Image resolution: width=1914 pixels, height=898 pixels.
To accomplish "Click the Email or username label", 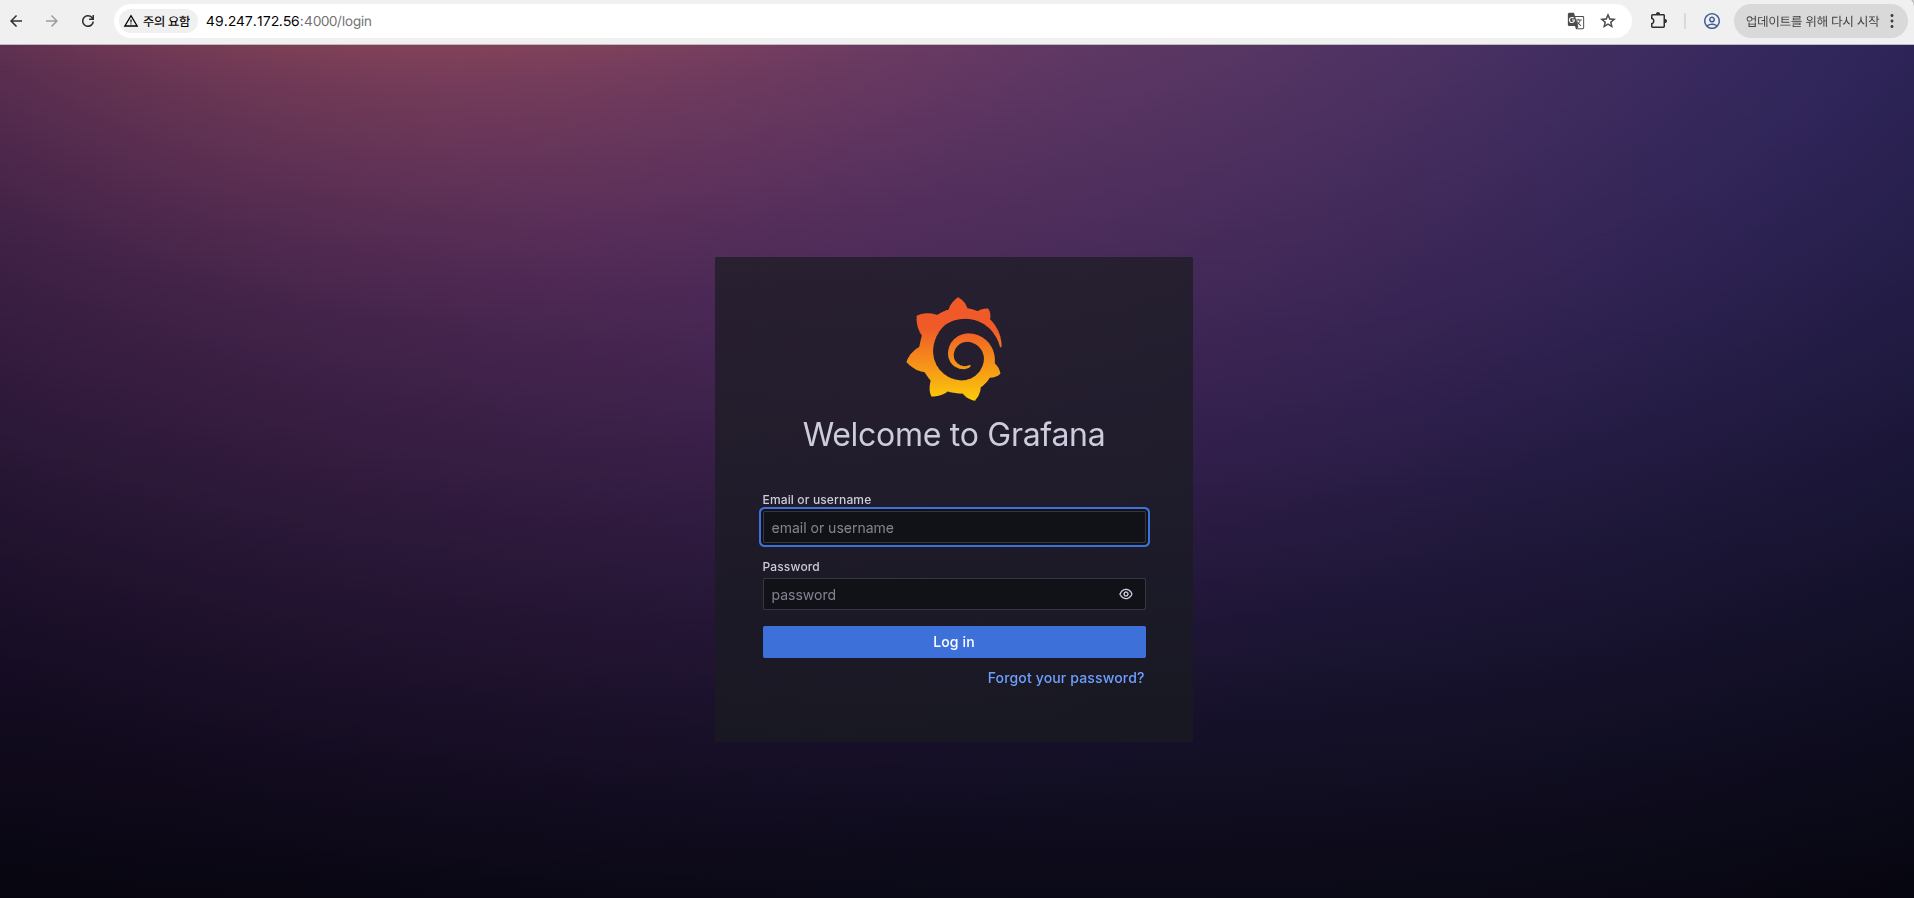I will pyautogui.click(x=816, y=500).
